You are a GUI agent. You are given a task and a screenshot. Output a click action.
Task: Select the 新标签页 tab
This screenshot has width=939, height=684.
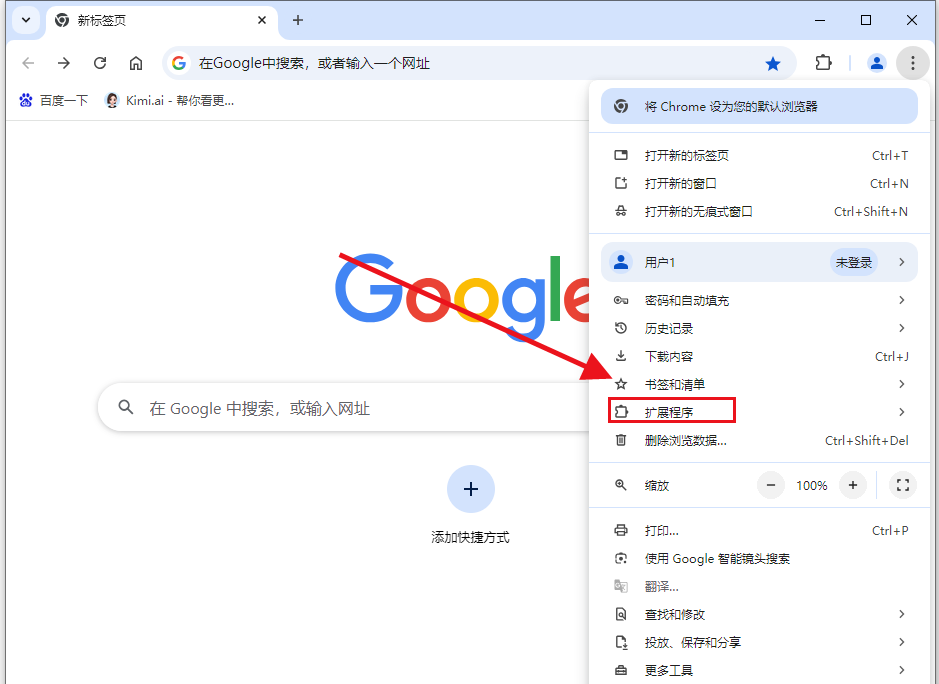[162, 20]
